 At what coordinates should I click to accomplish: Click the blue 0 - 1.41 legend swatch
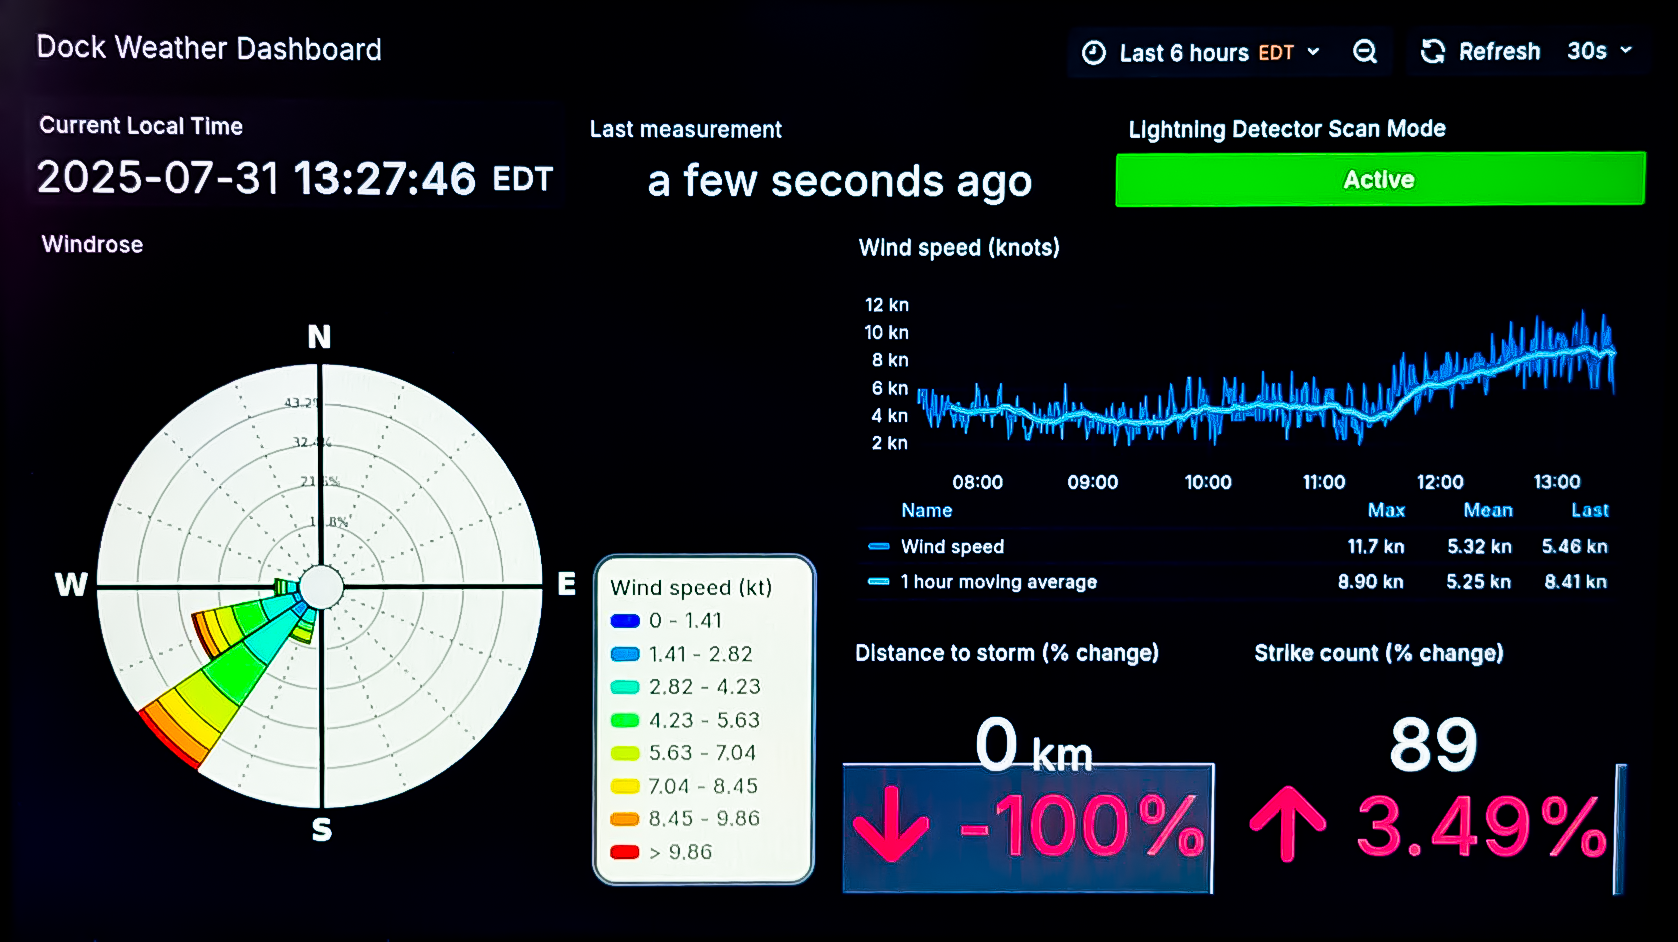point(625,621)
